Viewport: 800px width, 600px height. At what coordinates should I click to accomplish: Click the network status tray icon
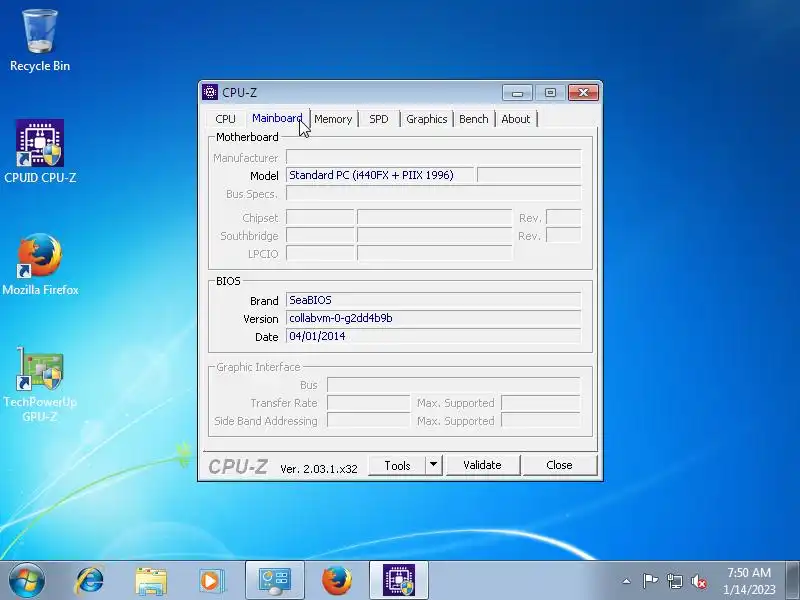(x=674, y=581)
